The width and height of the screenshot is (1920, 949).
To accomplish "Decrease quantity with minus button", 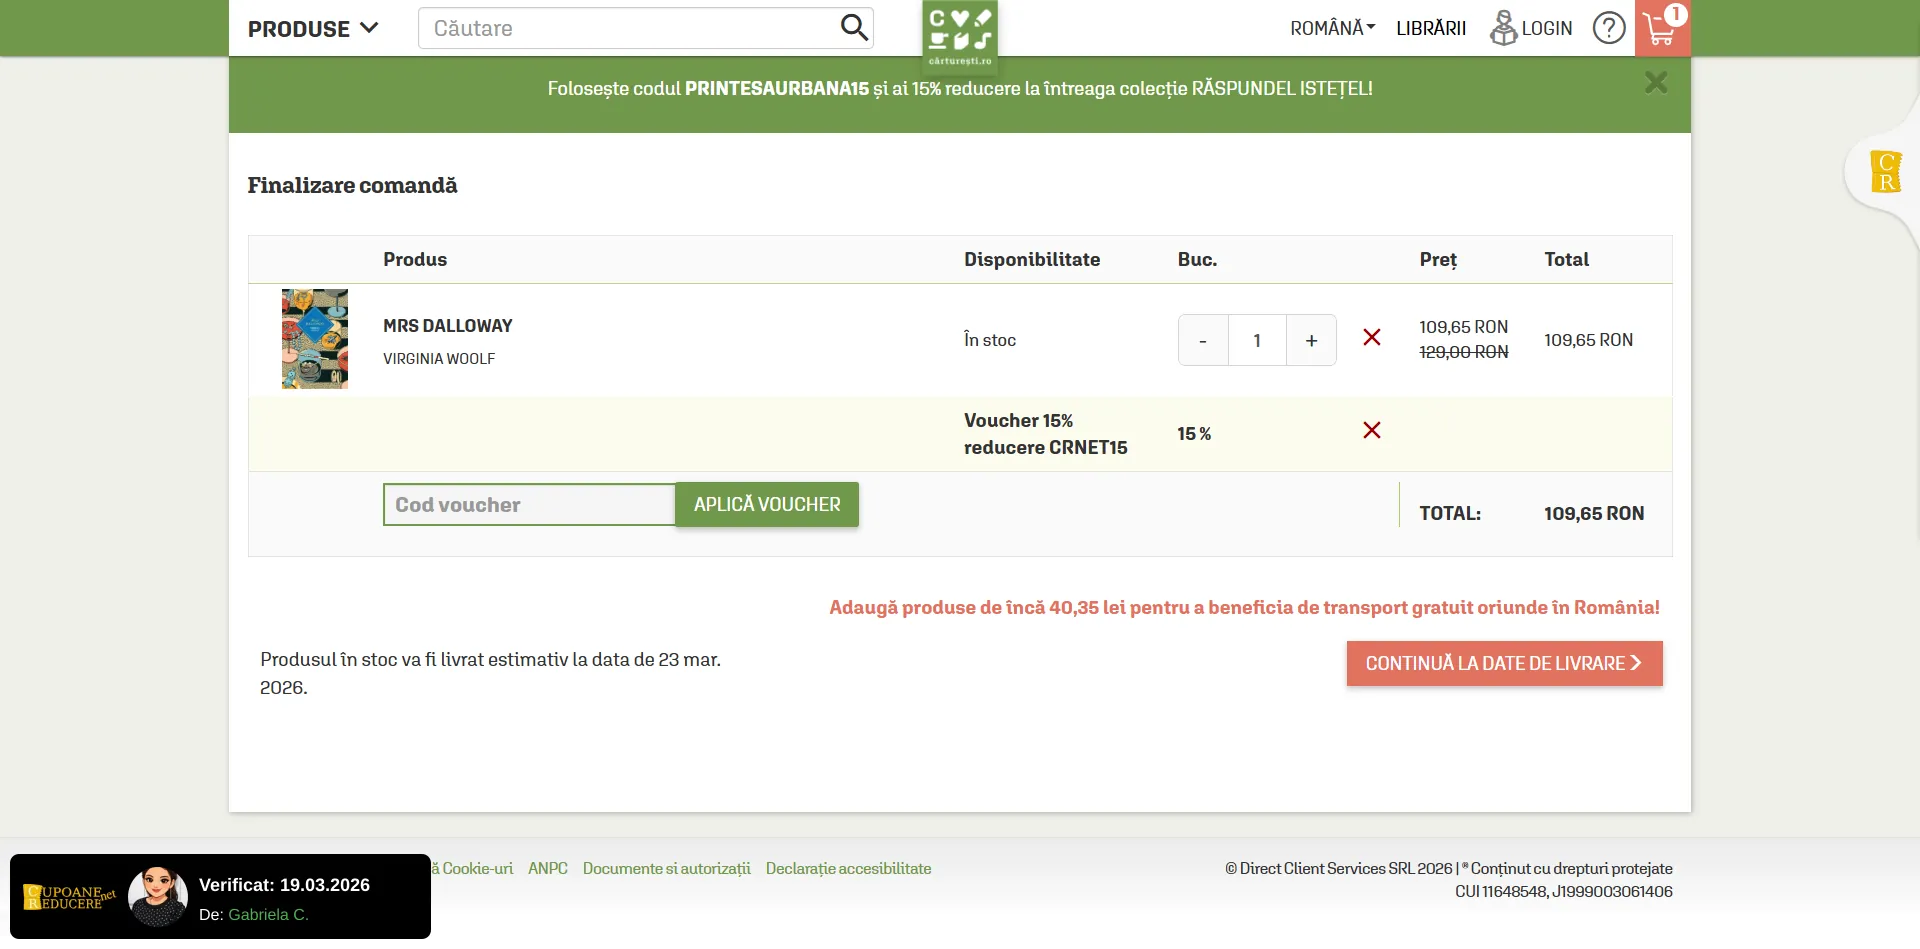I will point(1203,341).
